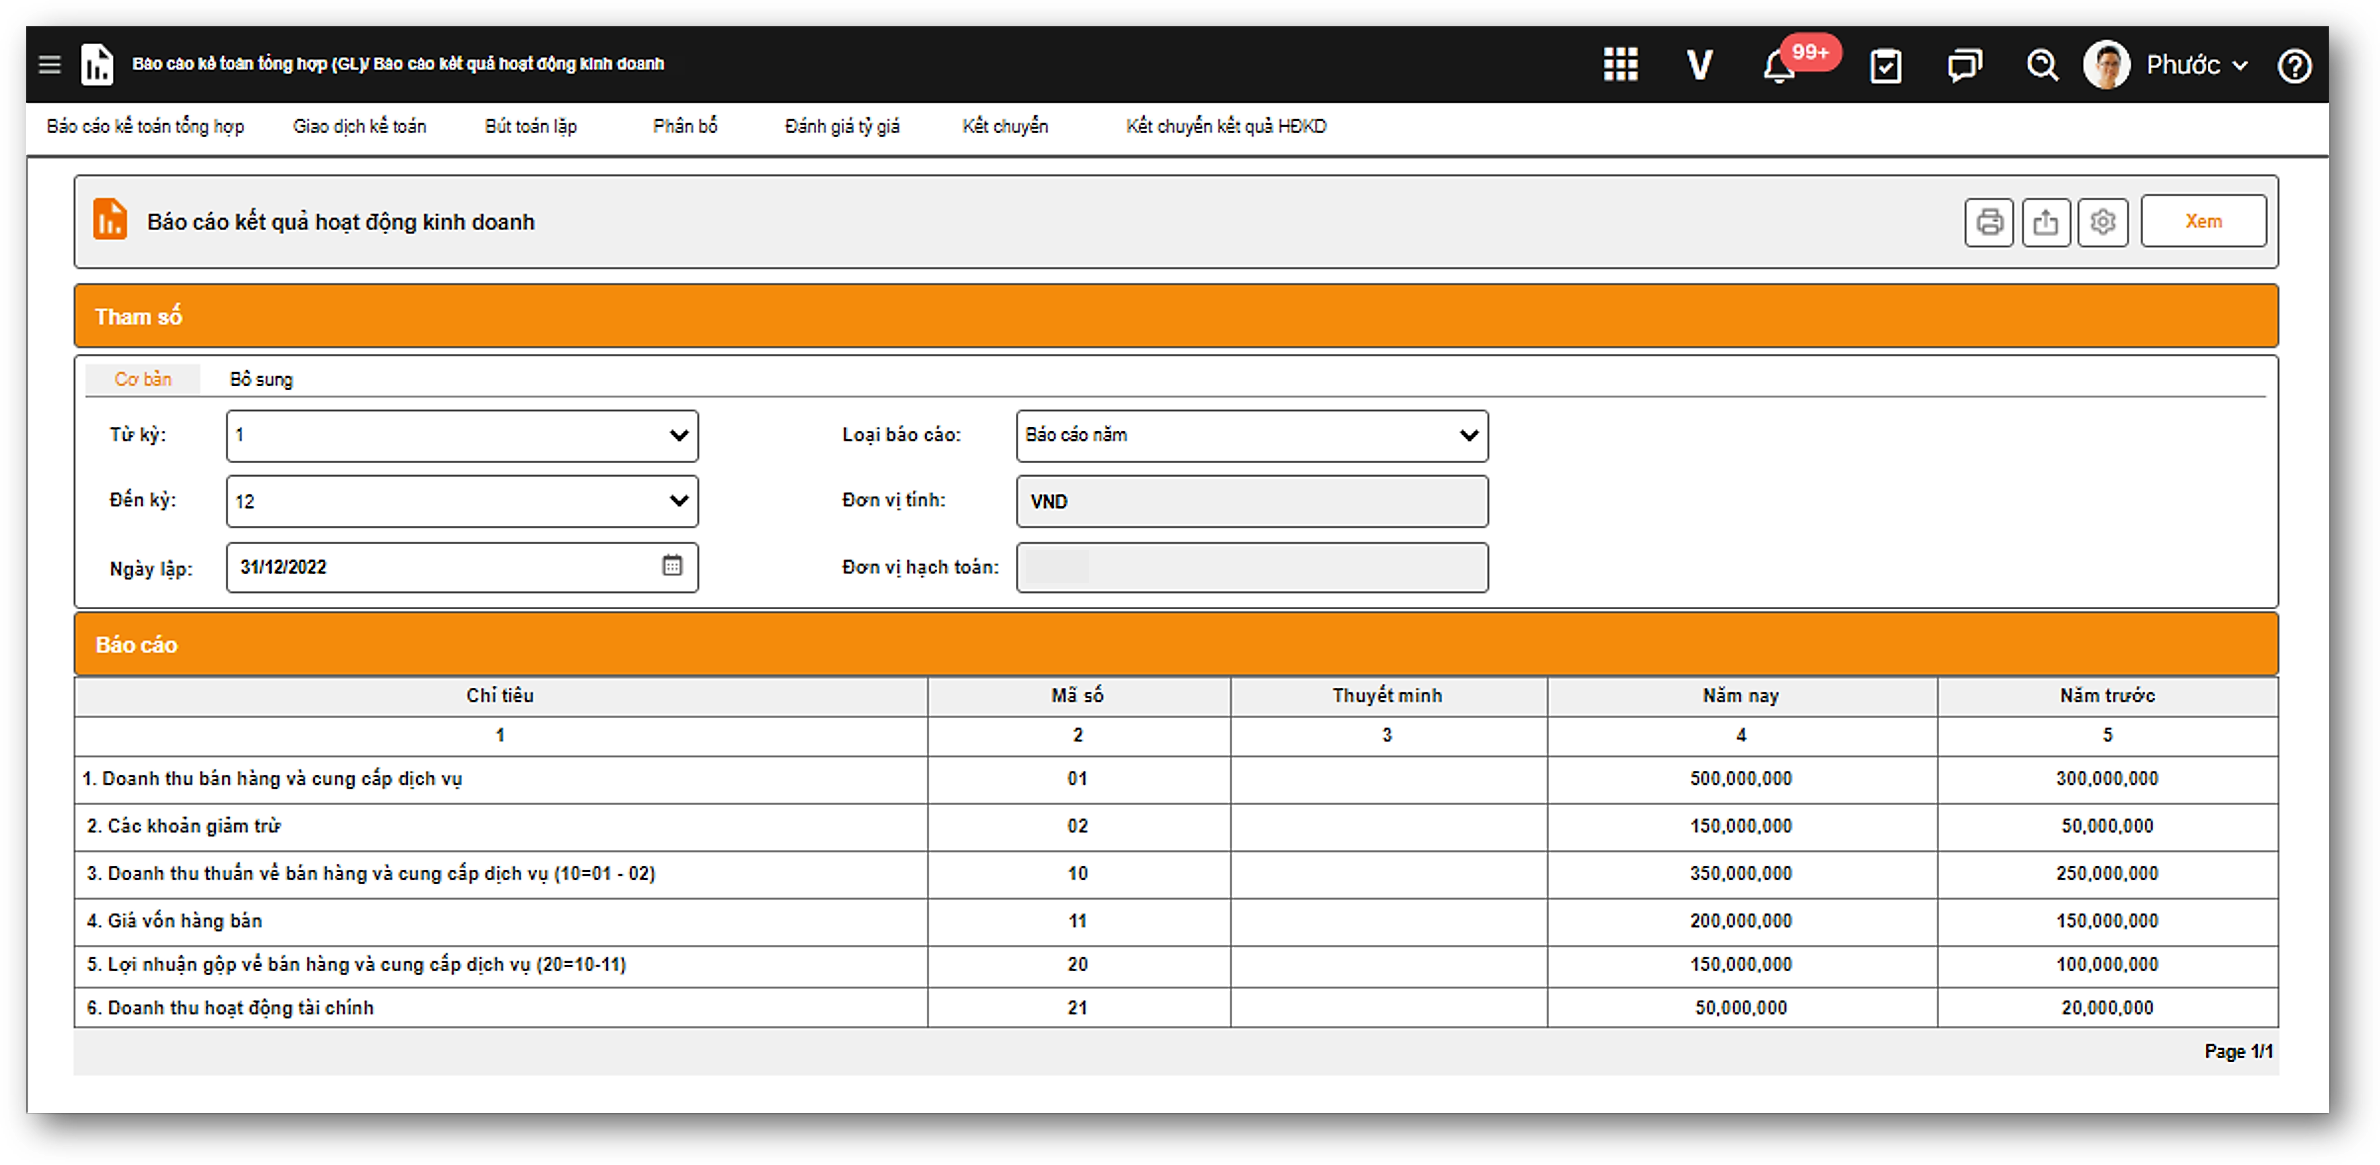Click the 500,000,000 Năm nay value
Screen dimensions: 2380x1165
click(1741, 779)
